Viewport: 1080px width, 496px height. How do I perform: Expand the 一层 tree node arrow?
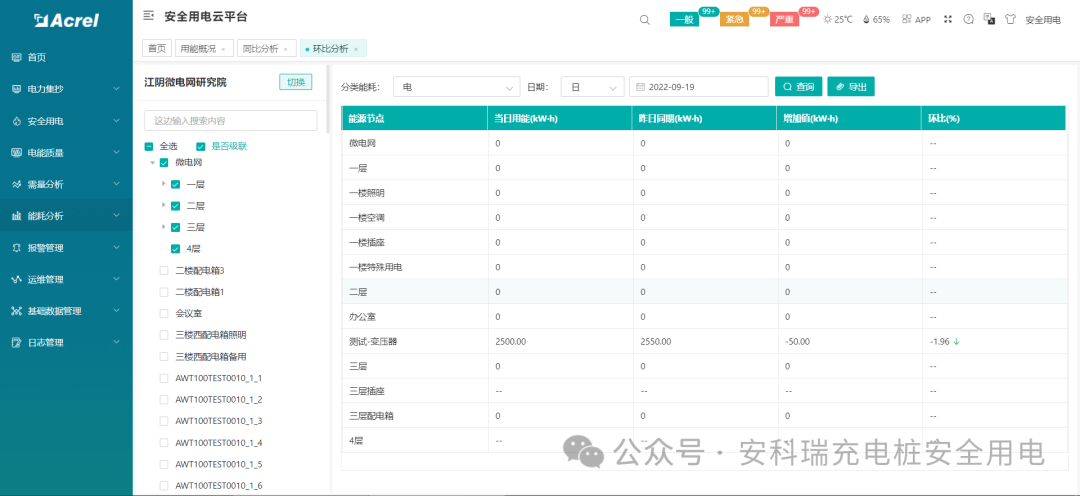tap(163, 184)
